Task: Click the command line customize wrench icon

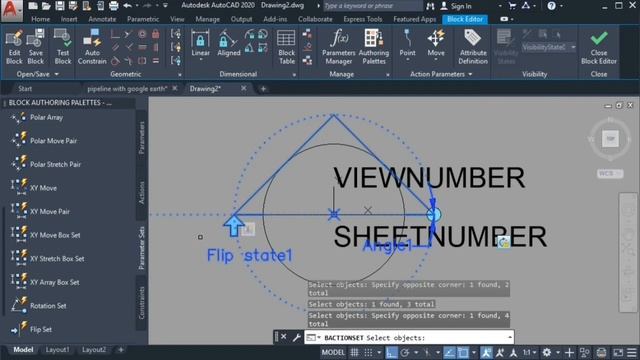Action: 296,338
